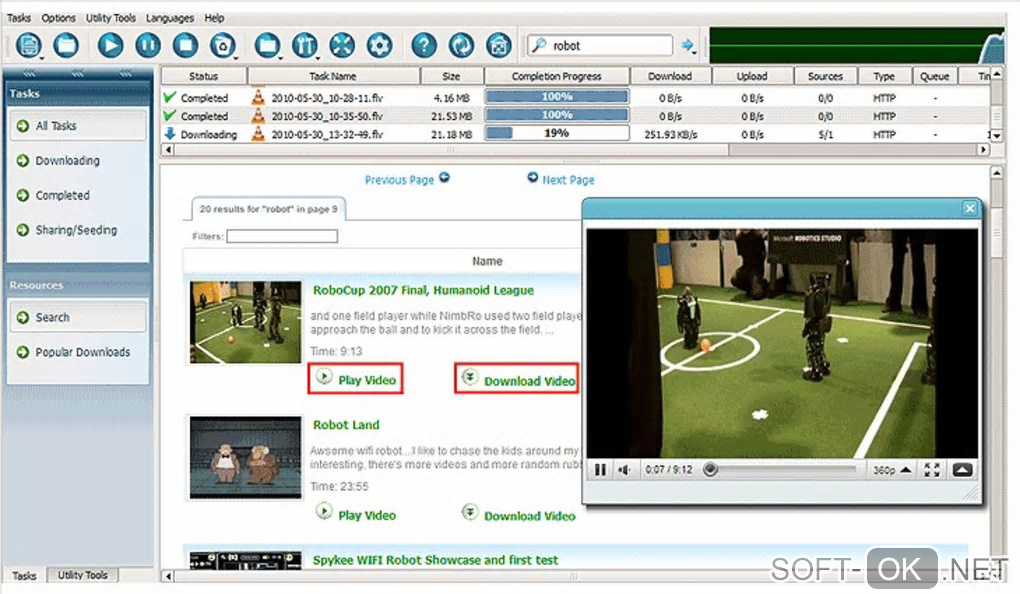Open the utility tools wrench icon
The image size is (1020, 594).
(x=304, y=45)
